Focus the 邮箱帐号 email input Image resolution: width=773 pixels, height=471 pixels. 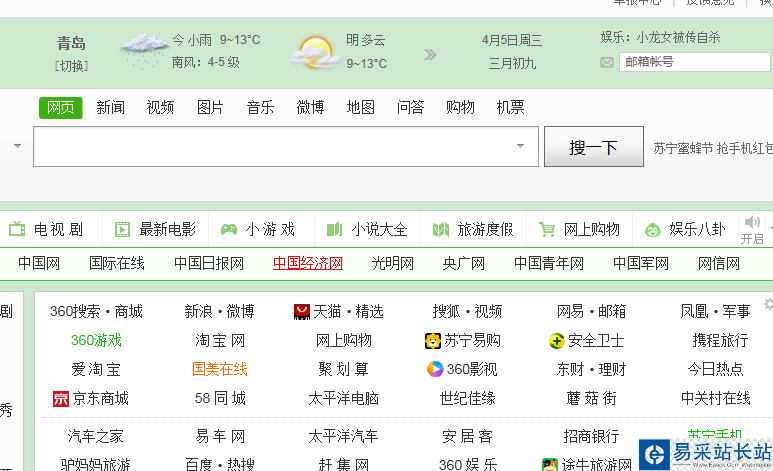pyautogui.click(x=695, y=62)
